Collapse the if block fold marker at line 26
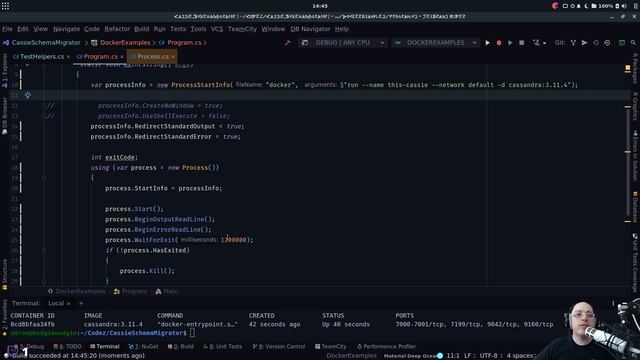The width and height of the screenshot is (640, 360). (44, 250)
